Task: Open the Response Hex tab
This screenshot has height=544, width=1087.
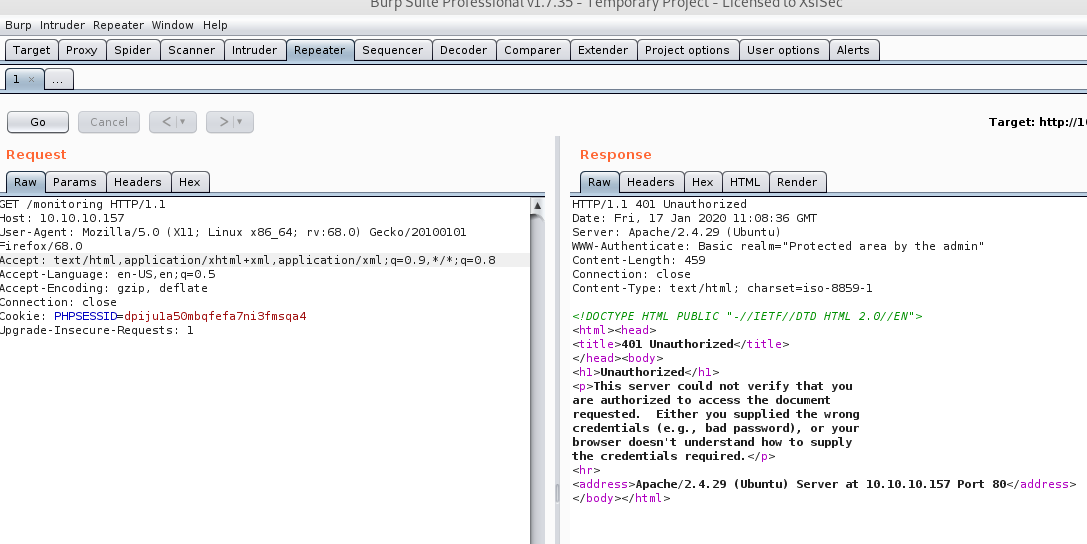Action: [703, 182]
